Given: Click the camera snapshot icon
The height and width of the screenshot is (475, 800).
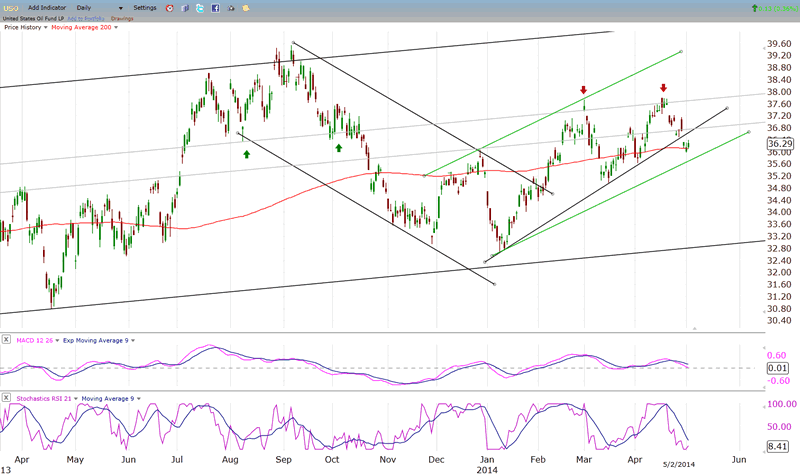Looking at the screenshot, I should [x=232, y=7].
